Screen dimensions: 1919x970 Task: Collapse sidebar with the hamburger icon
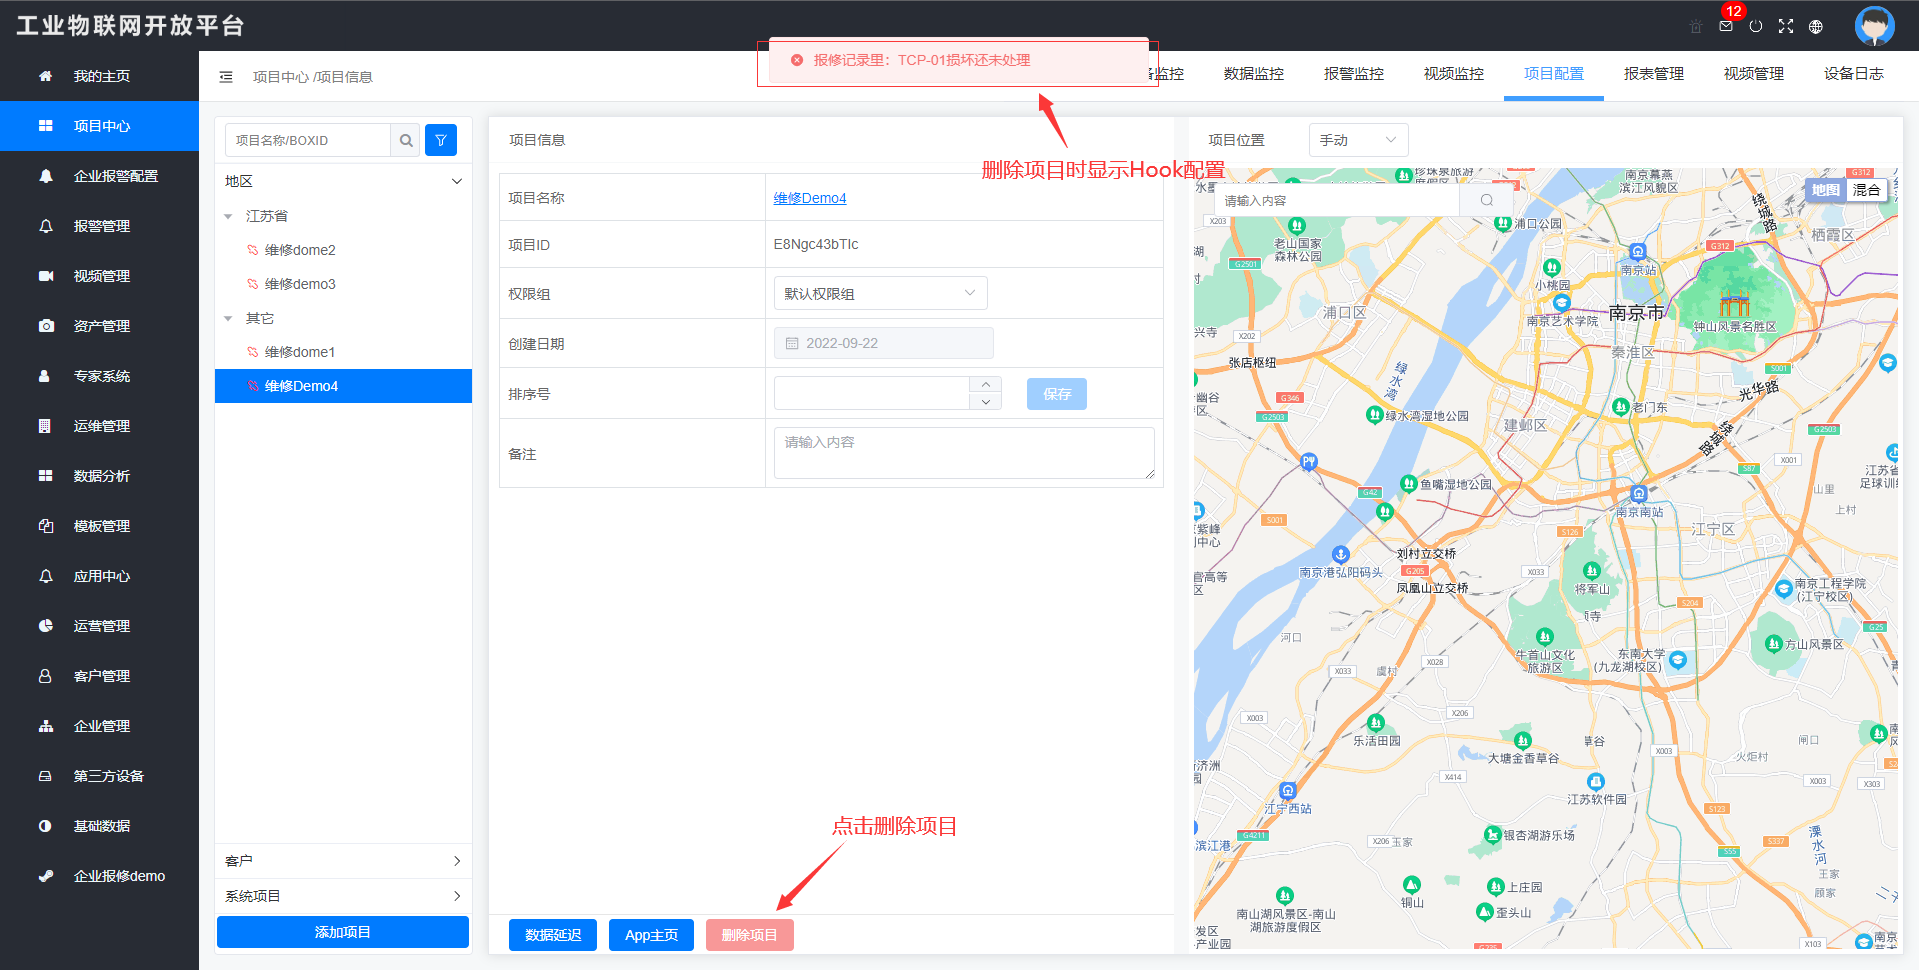tap(226, 77)
